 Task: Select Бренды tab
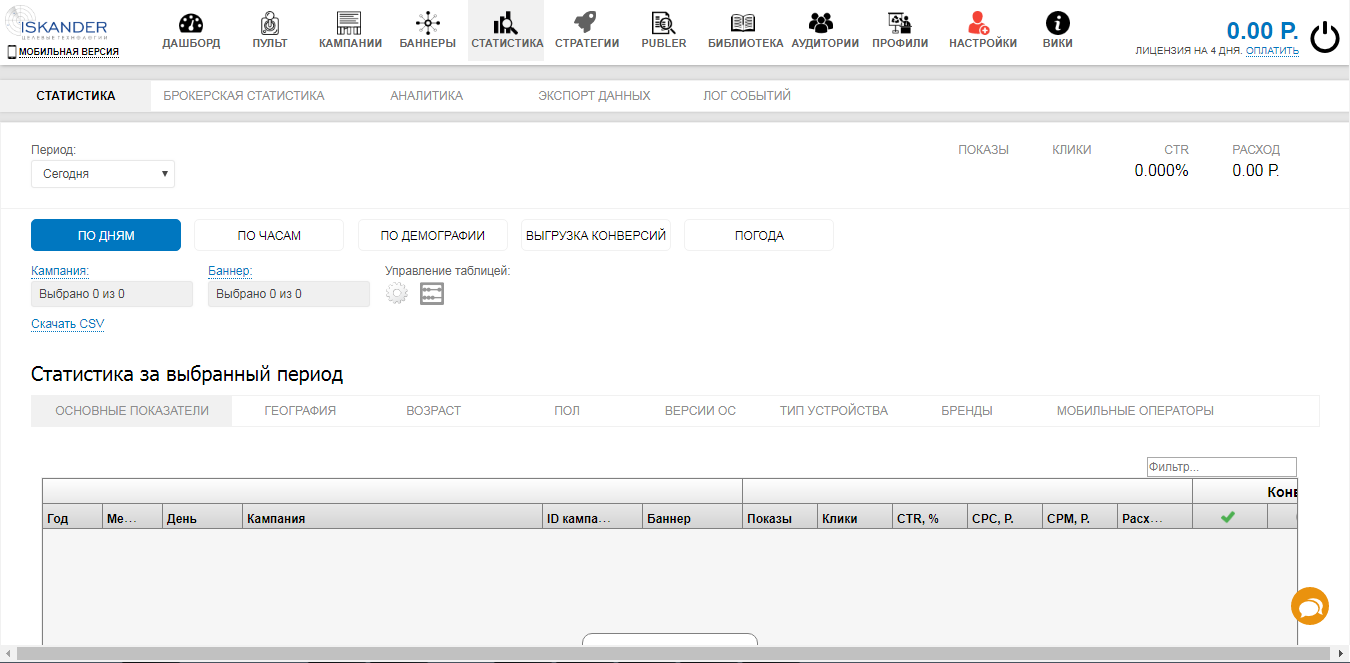click(x=967, y=411)
